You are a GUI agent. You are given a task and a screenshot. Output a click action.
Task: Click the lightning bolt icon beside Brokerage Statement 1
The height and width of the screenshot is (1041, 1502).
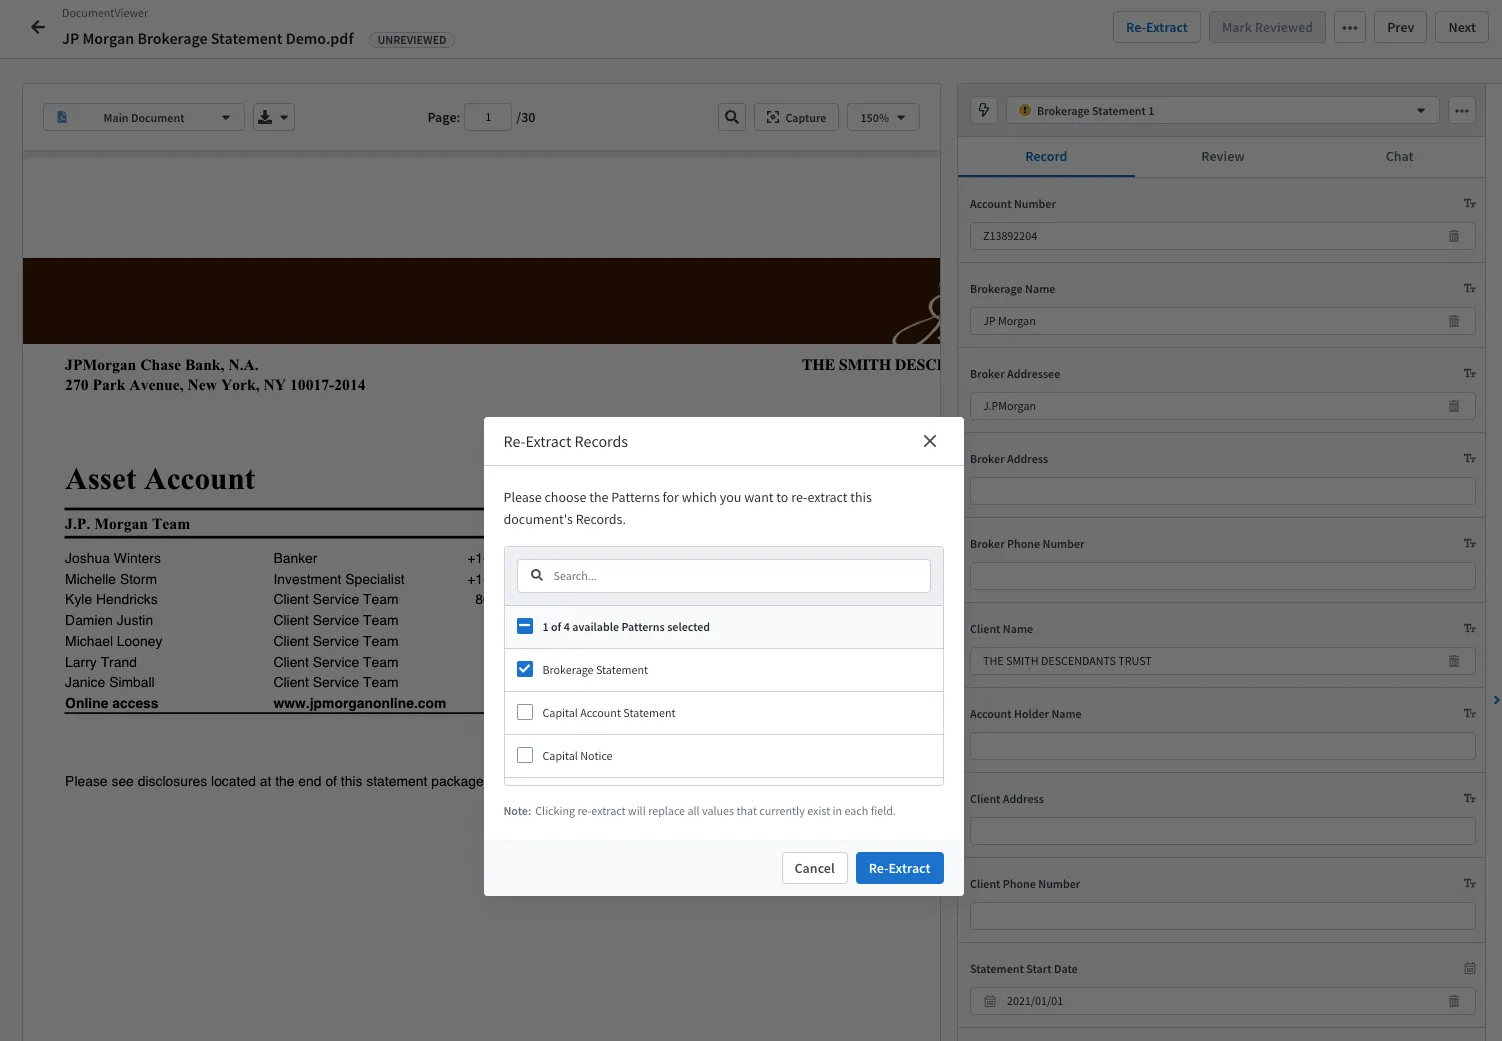coord(984,110)
